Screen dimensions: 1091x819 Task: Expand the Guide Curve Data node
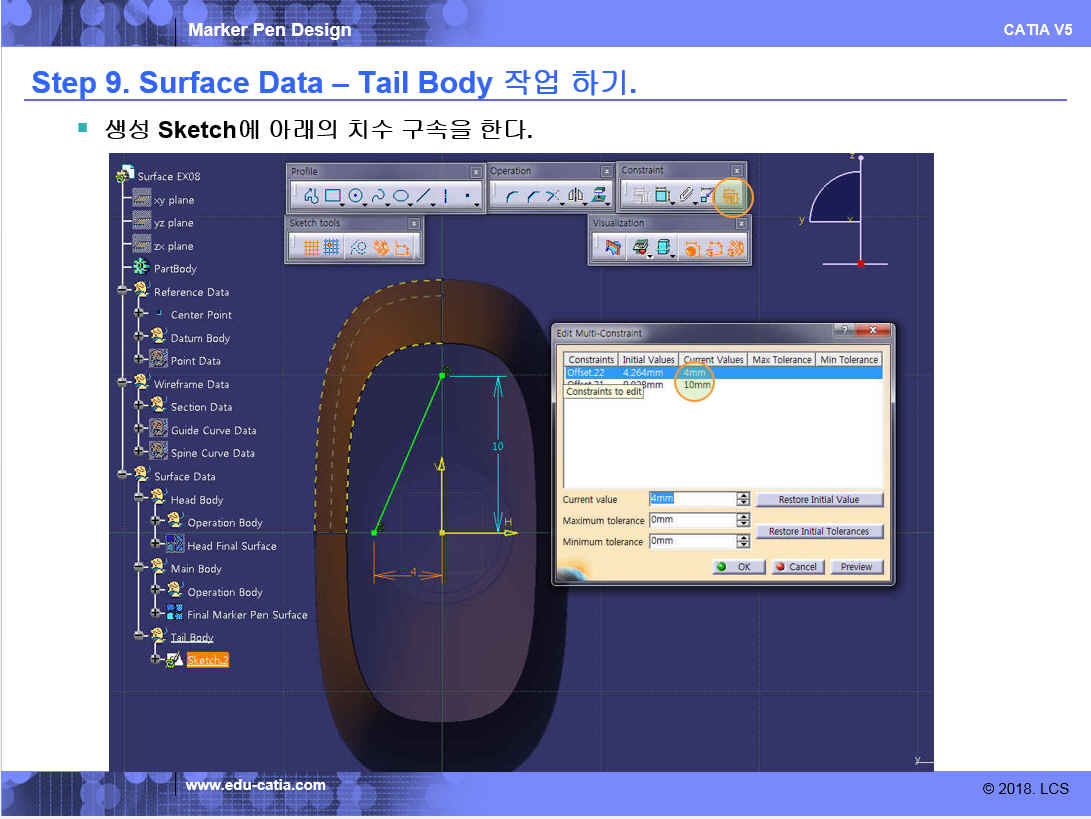140,430
